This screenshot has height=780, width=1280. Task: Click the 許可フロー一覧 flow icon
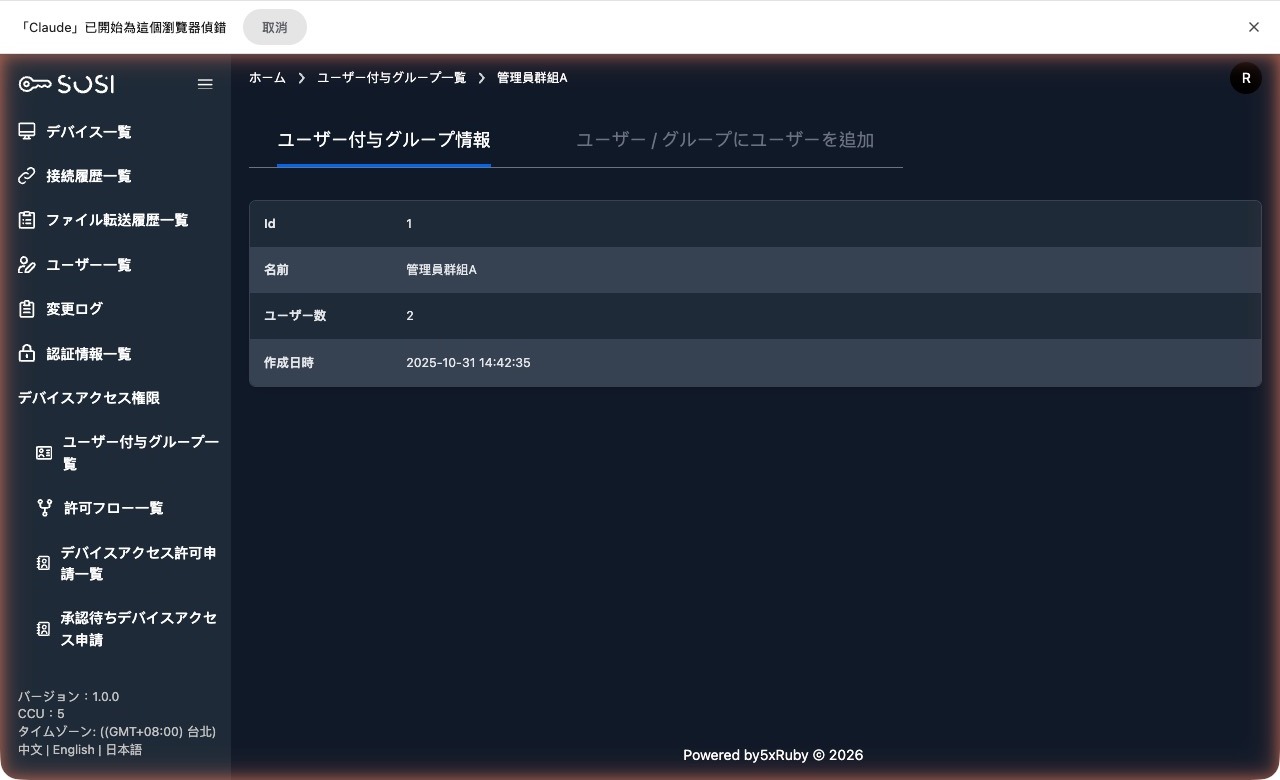[x=44, y=507]
